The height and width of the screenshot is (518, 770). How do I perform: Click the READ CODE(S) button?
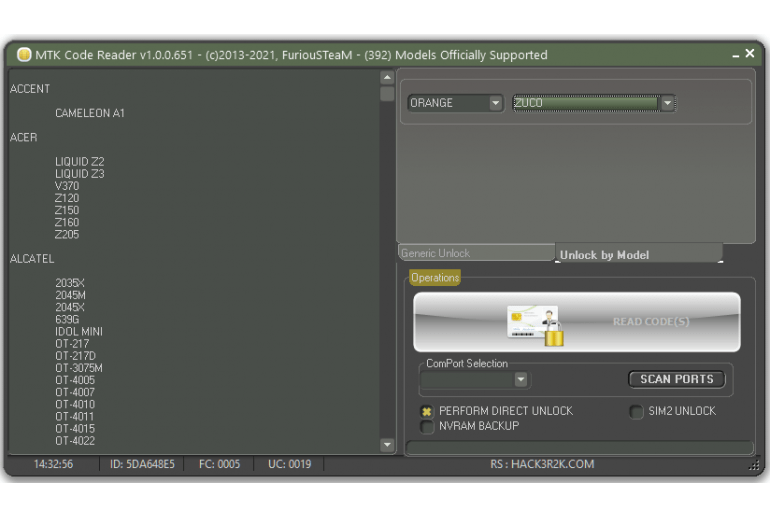[x=577, y=322]
